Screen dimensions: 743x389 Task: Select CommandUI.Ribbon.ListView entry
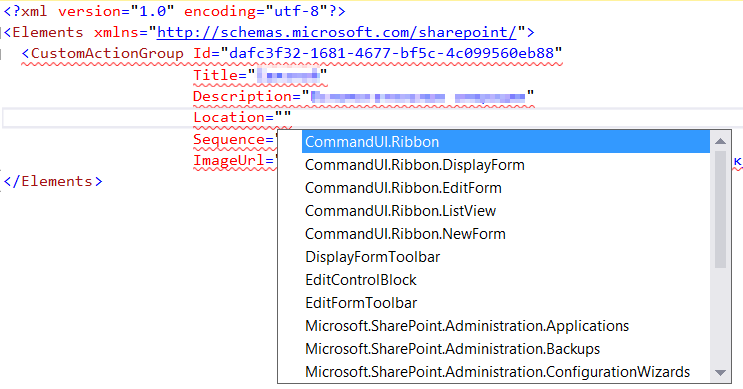coord(506,211)
